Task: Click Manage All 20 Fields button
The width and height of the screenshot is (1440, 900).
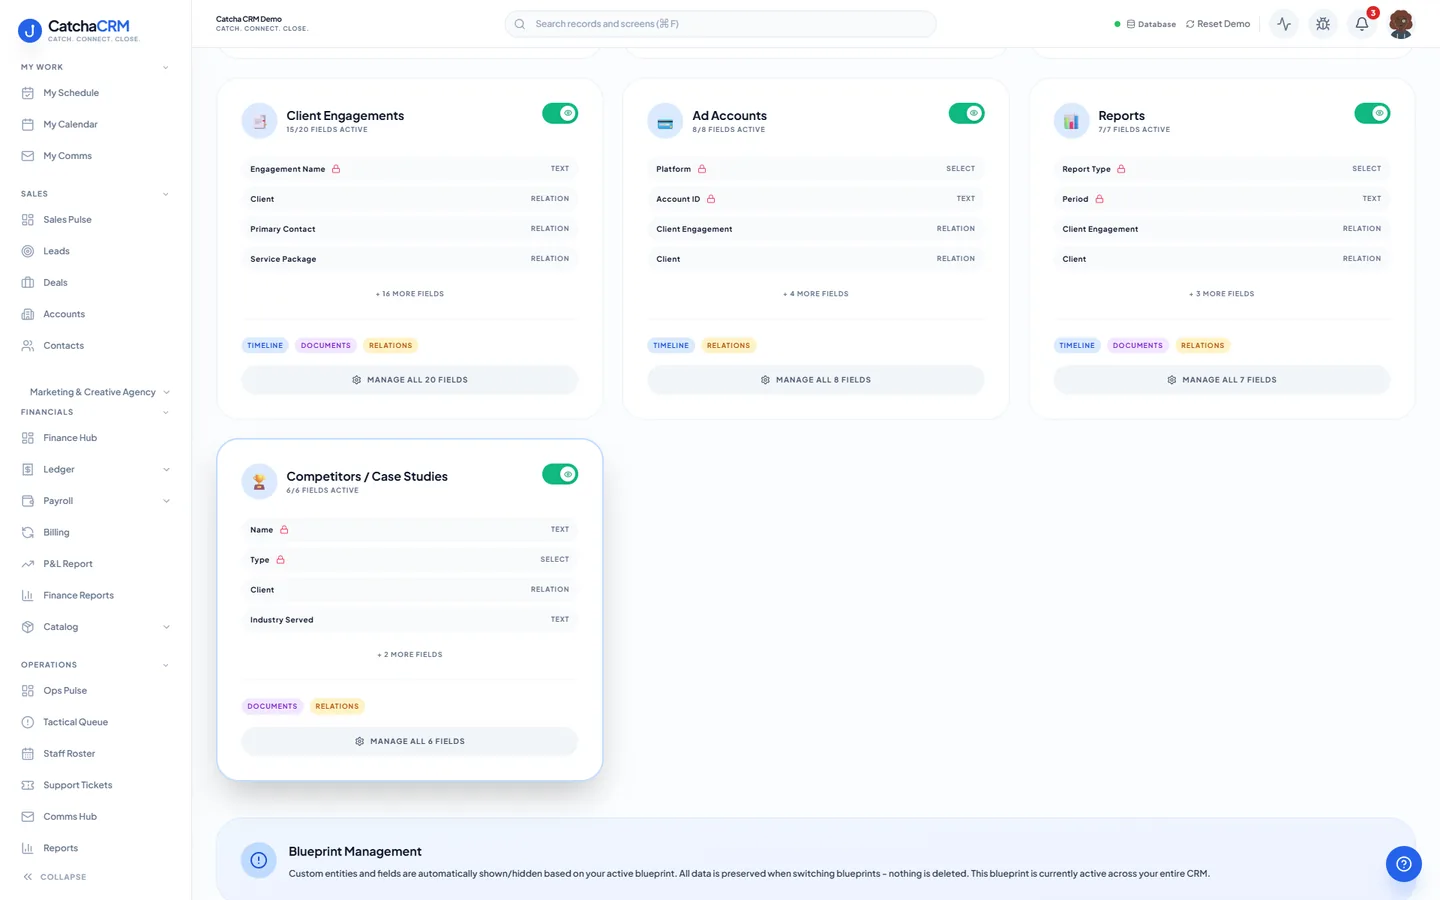Action: coord(410,380)
